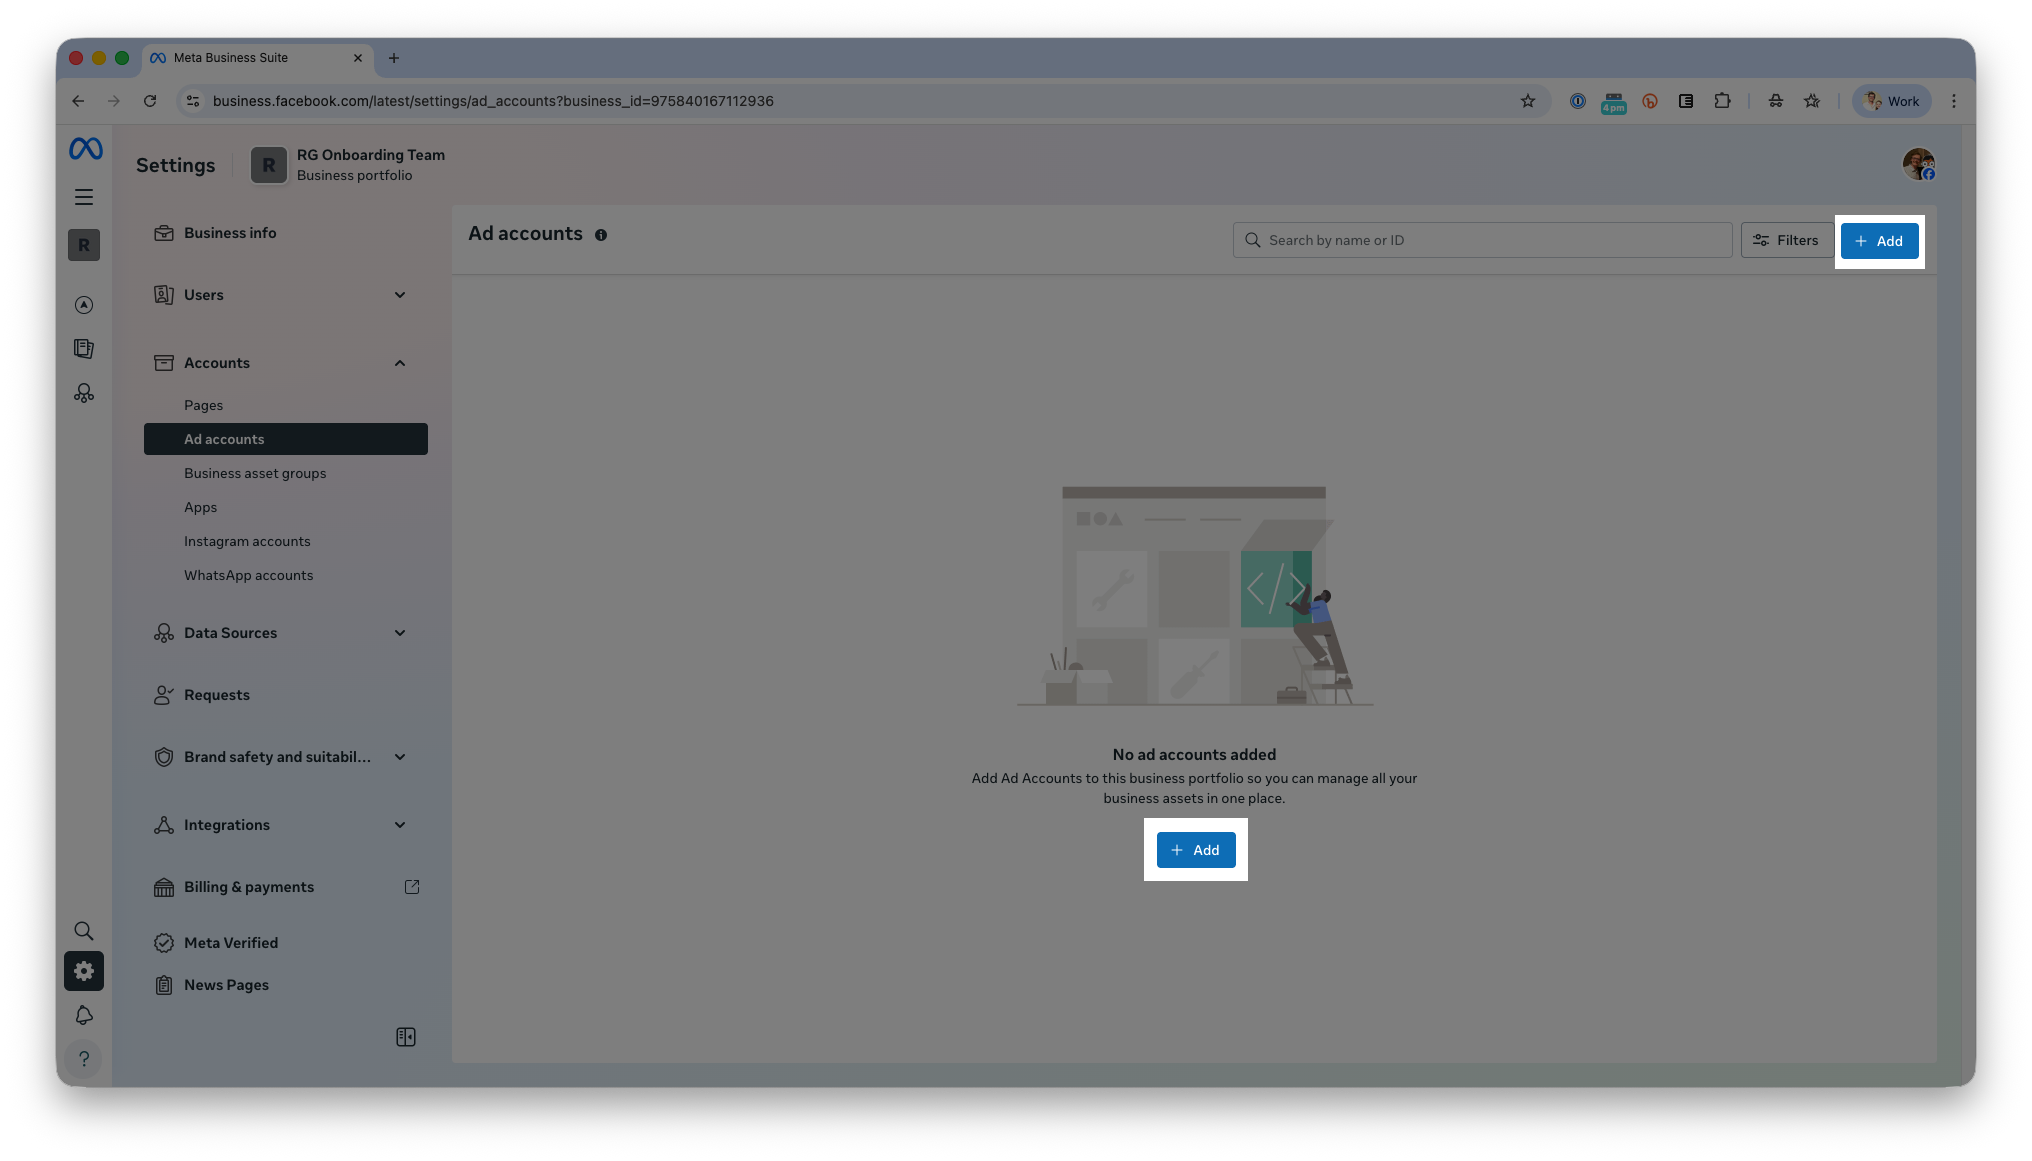
Task: Open the Business info settings page
Action: [x=230, y=233]
